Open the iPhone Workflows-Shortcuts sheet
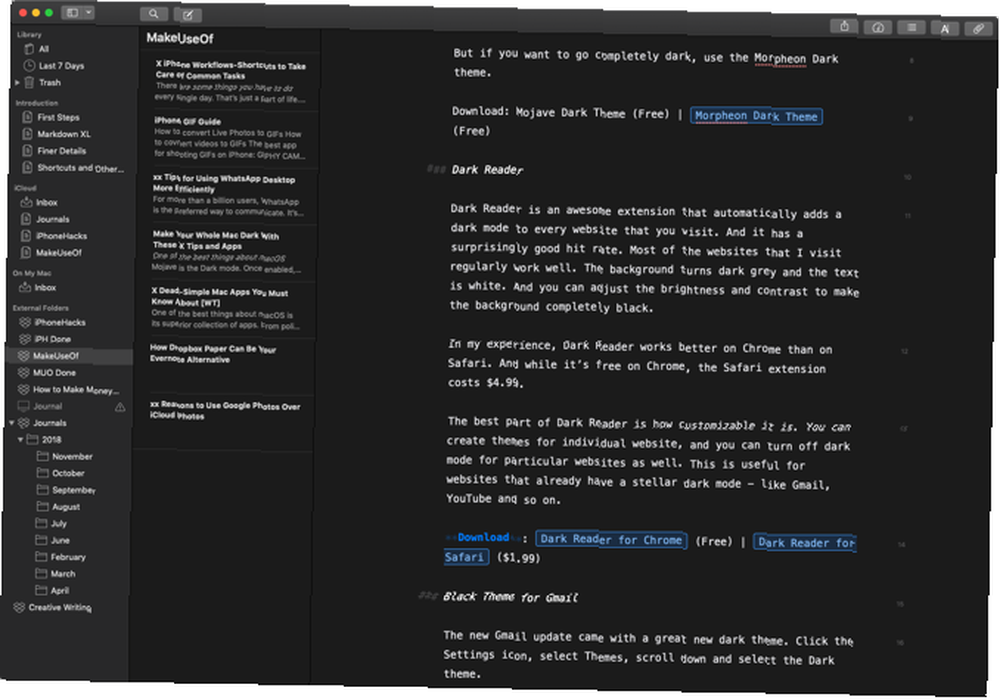This screenshot has width=1000, height=700. coord(230,82)
